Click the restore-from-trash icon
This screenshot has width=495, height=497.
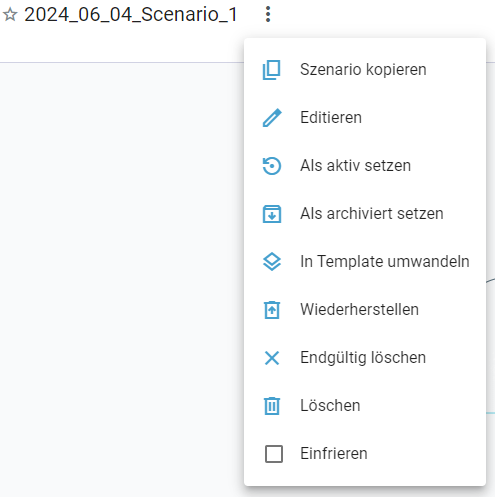coord(272,310)
